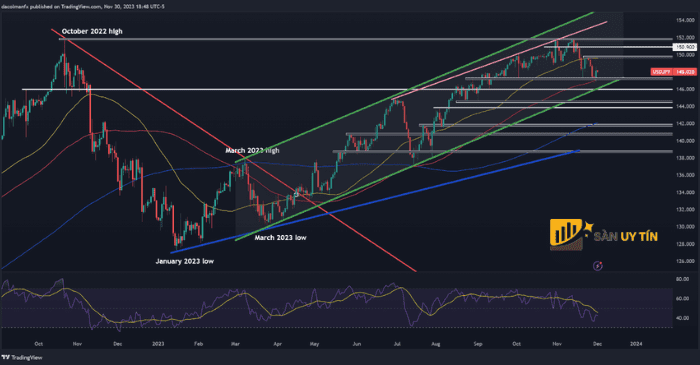Click the 60.00 RSI scale label
The image size is (700, 365).
[x=682, y=299]
